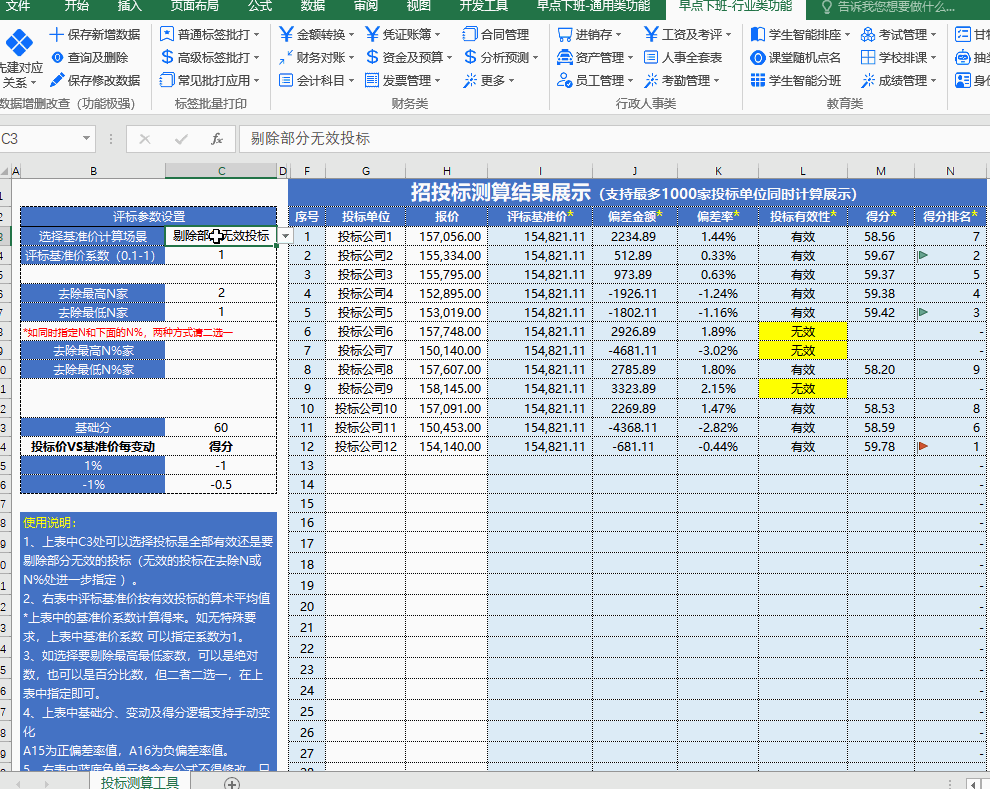Click formula bar showing 剔除部分无效投标
990x789 pixels.
614,138
